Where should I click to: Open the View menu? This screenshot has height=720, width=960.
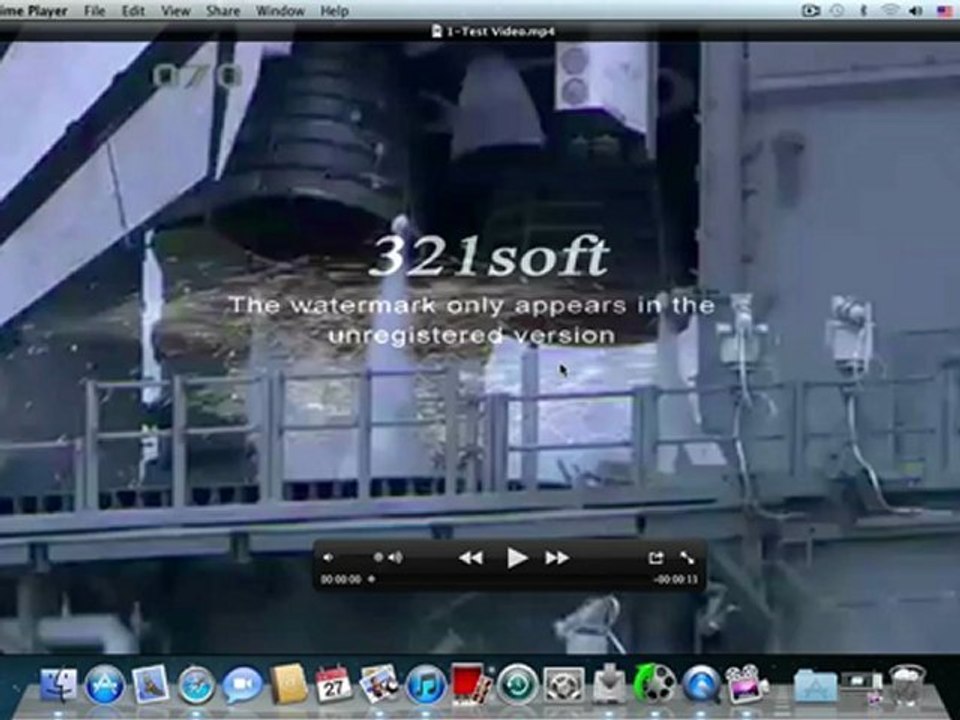[x=176, y=10]
